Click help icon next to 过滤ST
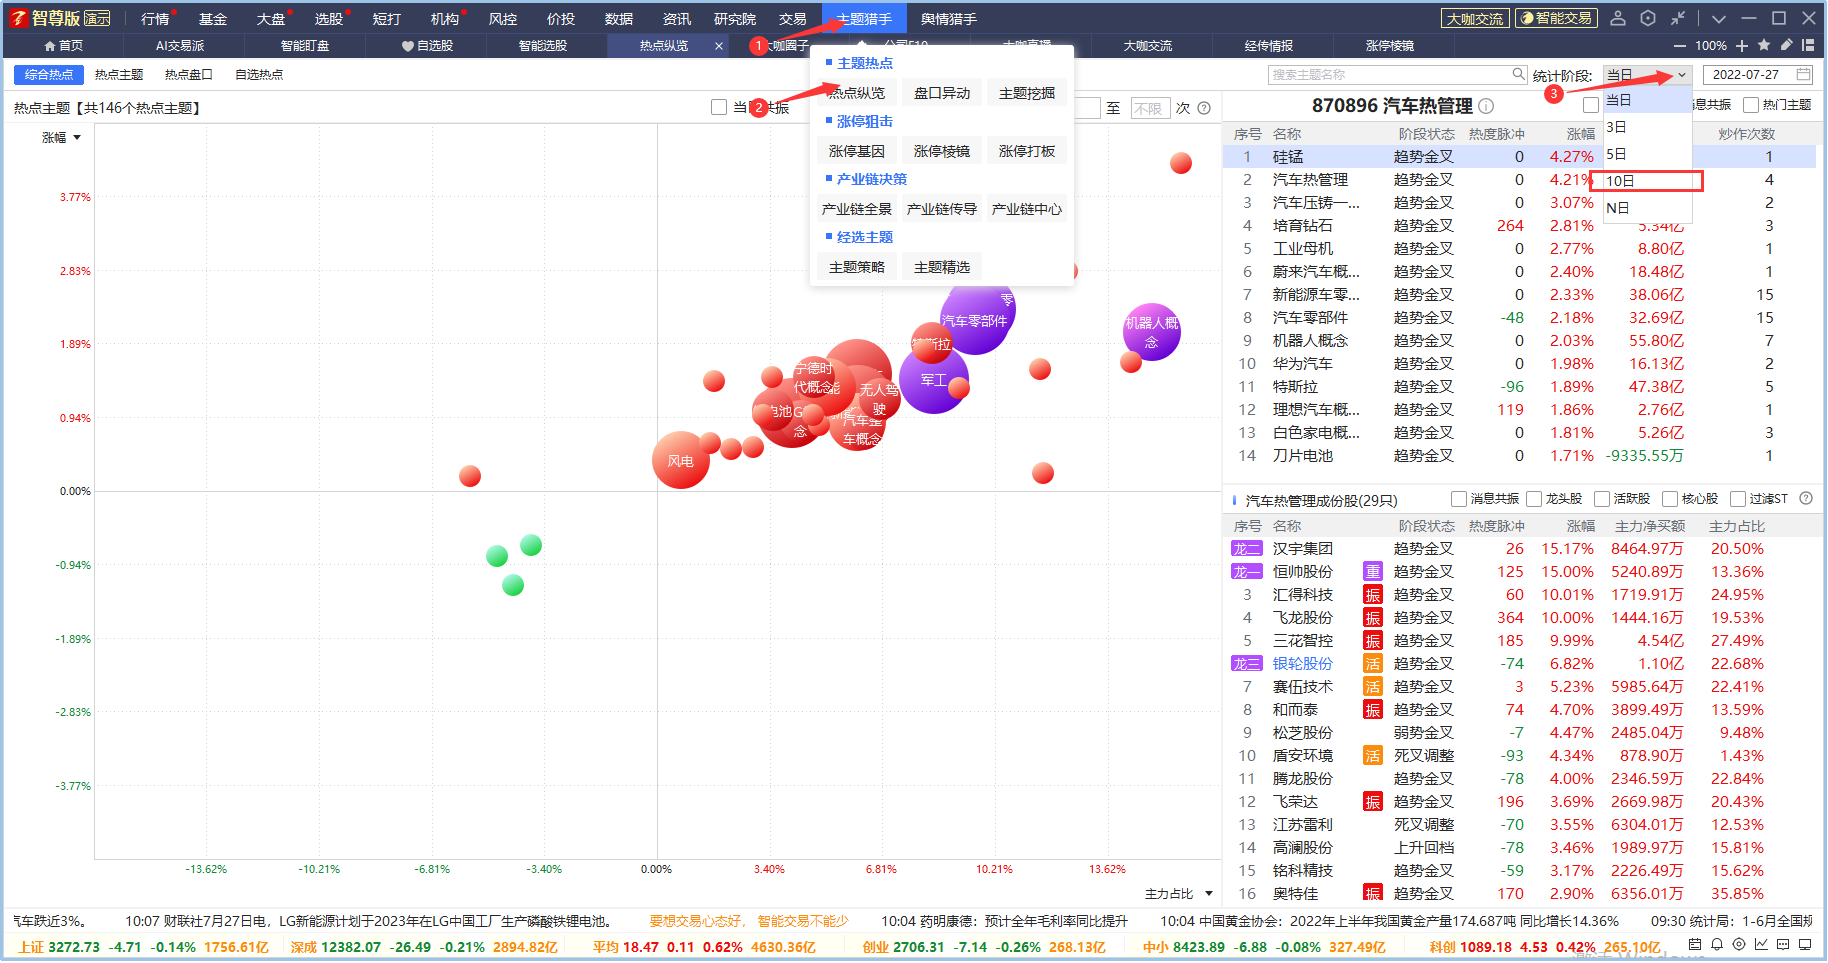Viewport: 1828px width, 963px height. (x=1806, y=498)
